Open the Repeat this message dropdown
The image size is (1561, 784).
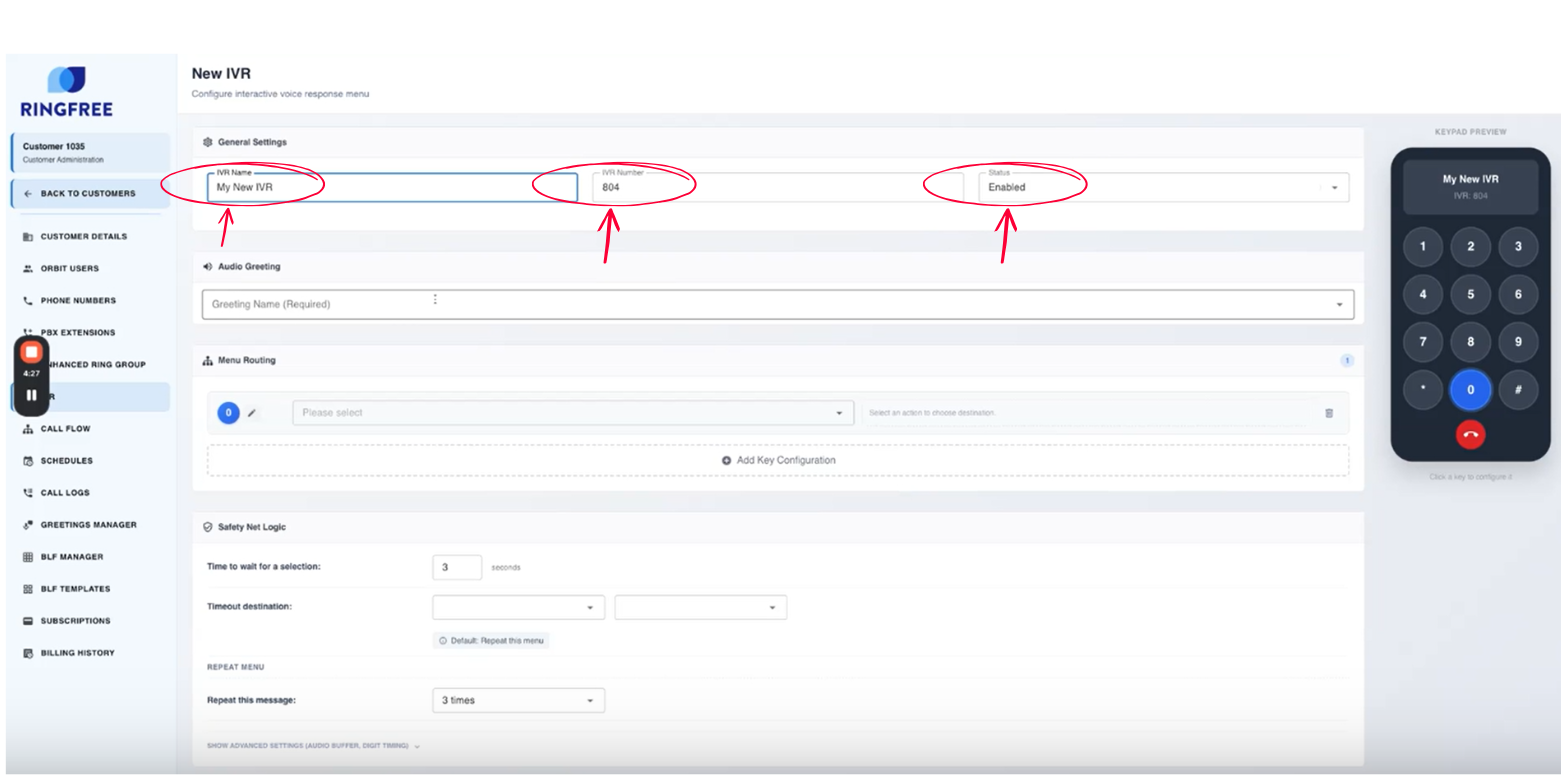pyautogui.click(x=518, y=700)
